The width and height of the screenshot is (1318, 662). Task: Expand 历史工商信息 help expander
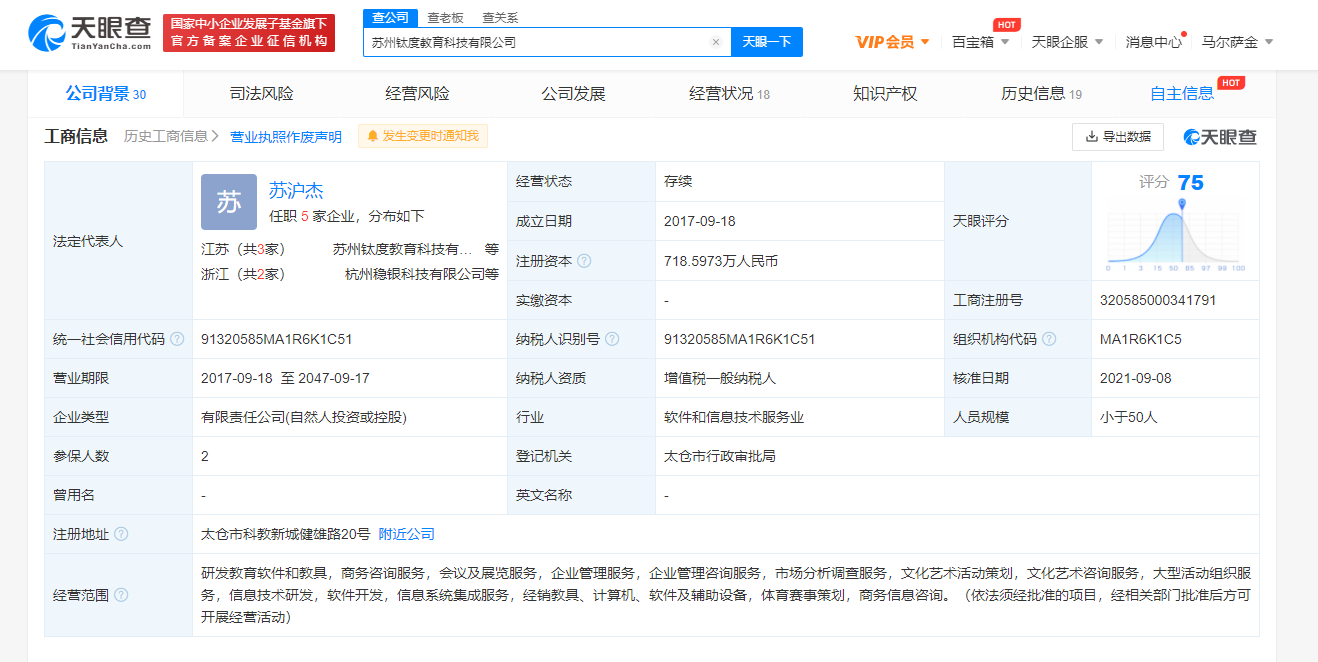coord(171,136)
